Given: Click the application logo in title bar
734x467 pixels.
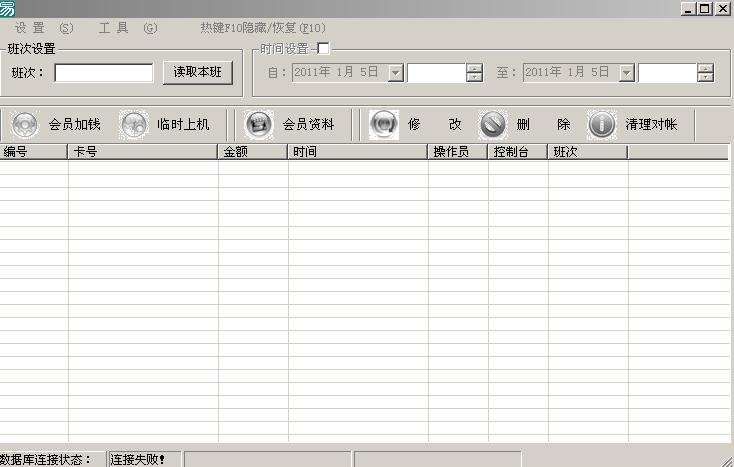Looking at the screenshot, I should pyautogui.click(x=7, y=8).
